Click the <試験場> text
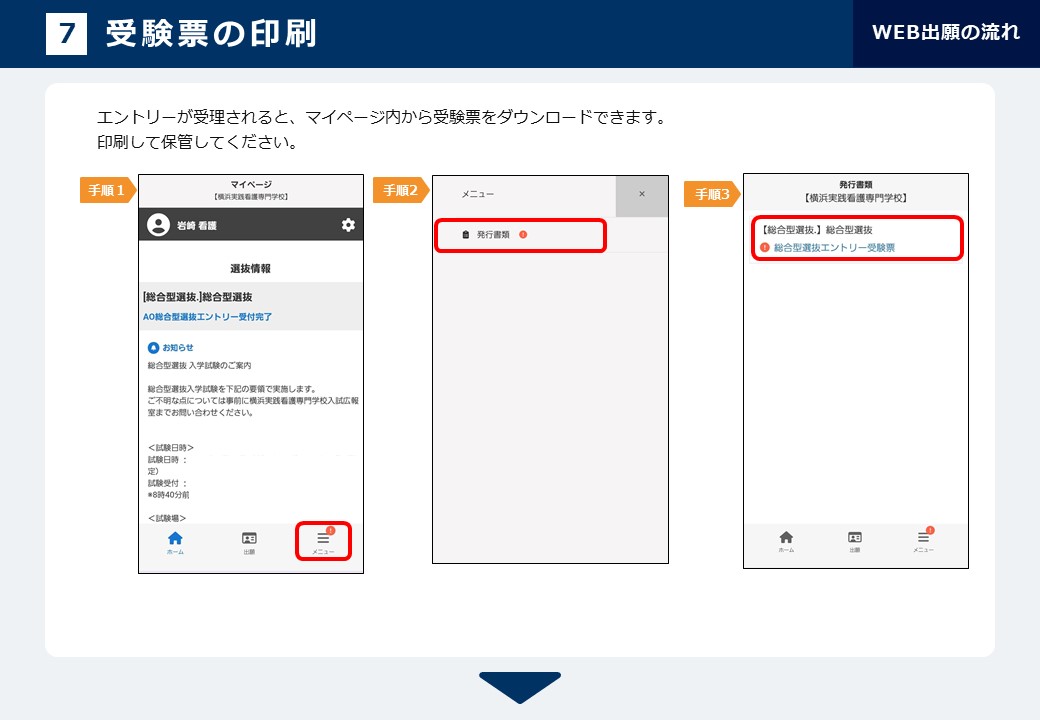This screenshot has width=1040, height=720. click(166, 518)
